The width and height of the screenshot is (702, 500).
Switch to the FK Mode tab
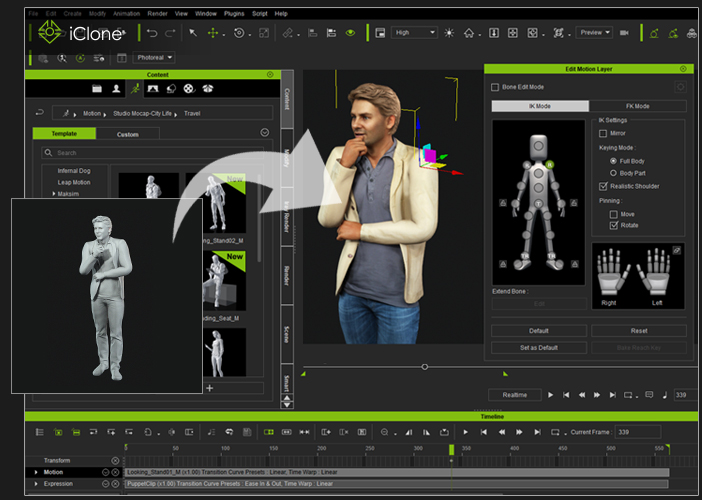click(x=637, y=106)
